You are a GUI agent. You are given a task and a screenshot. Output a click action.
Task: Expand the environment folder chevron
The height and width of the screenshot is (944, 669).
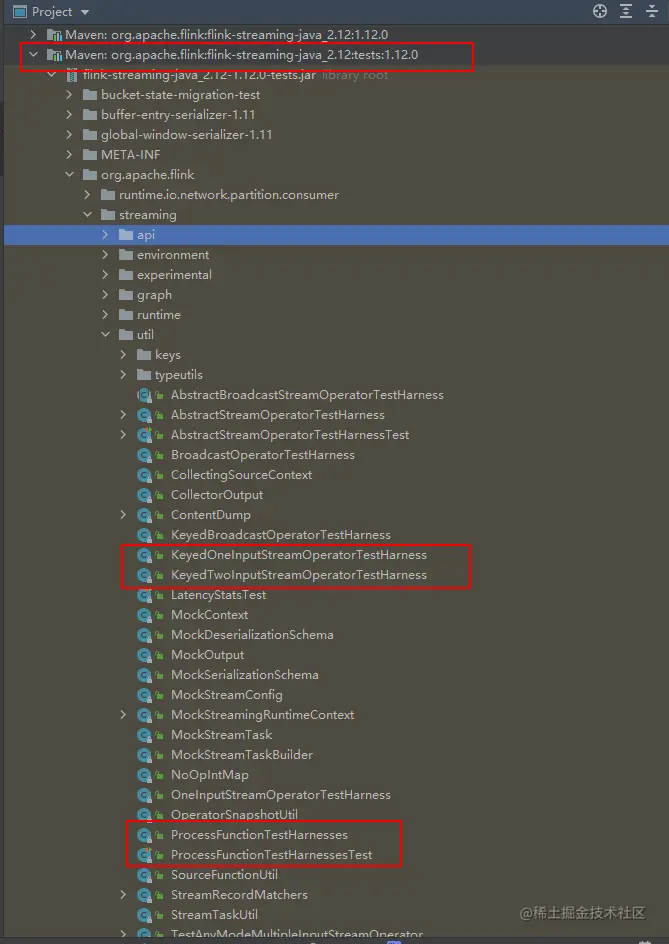(x=105, y=255)
